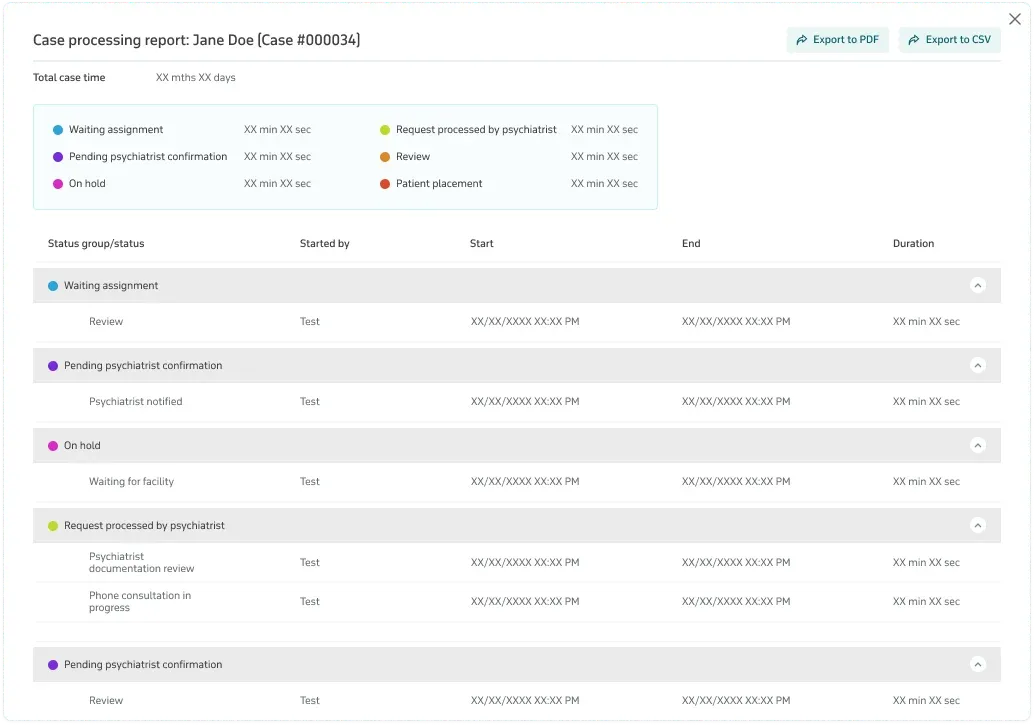Click magenta dot in On hold group header
The height and width of the screenshot is (725, 1034).
(53, 446)
